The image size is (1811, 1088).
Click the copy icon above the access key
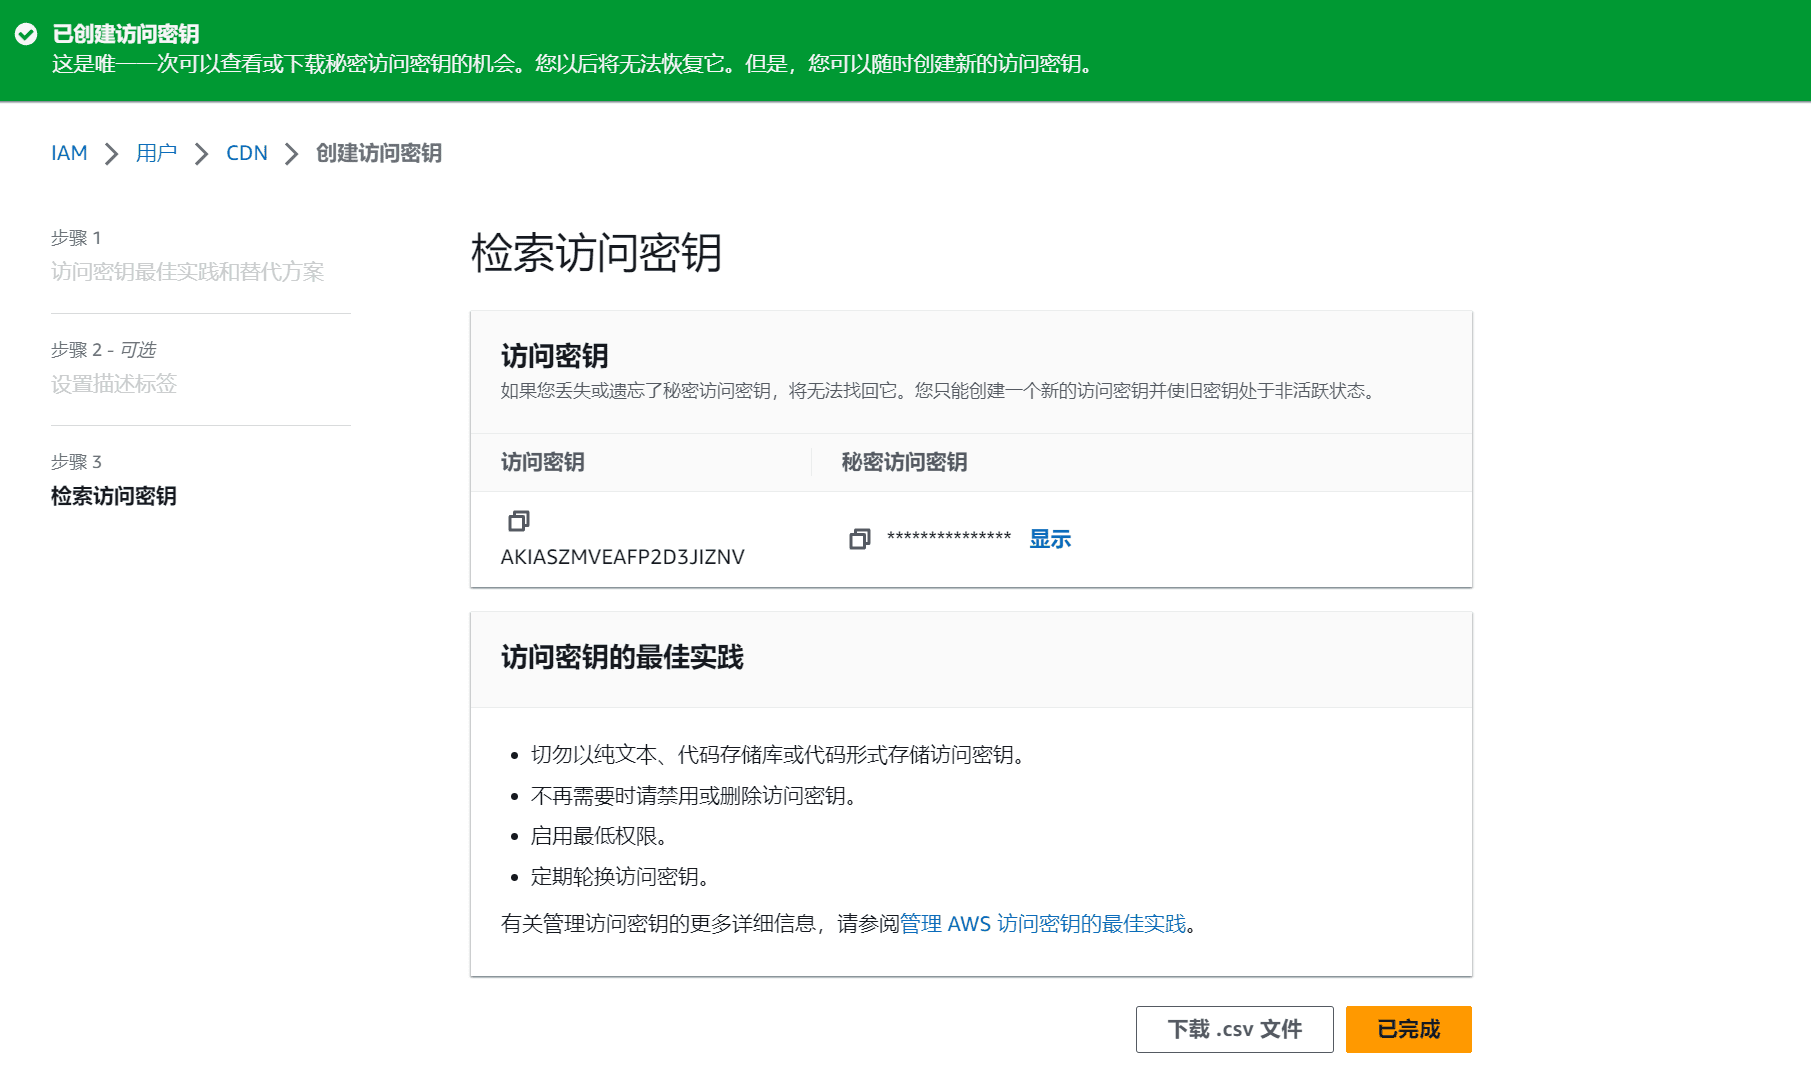[518, 521]
